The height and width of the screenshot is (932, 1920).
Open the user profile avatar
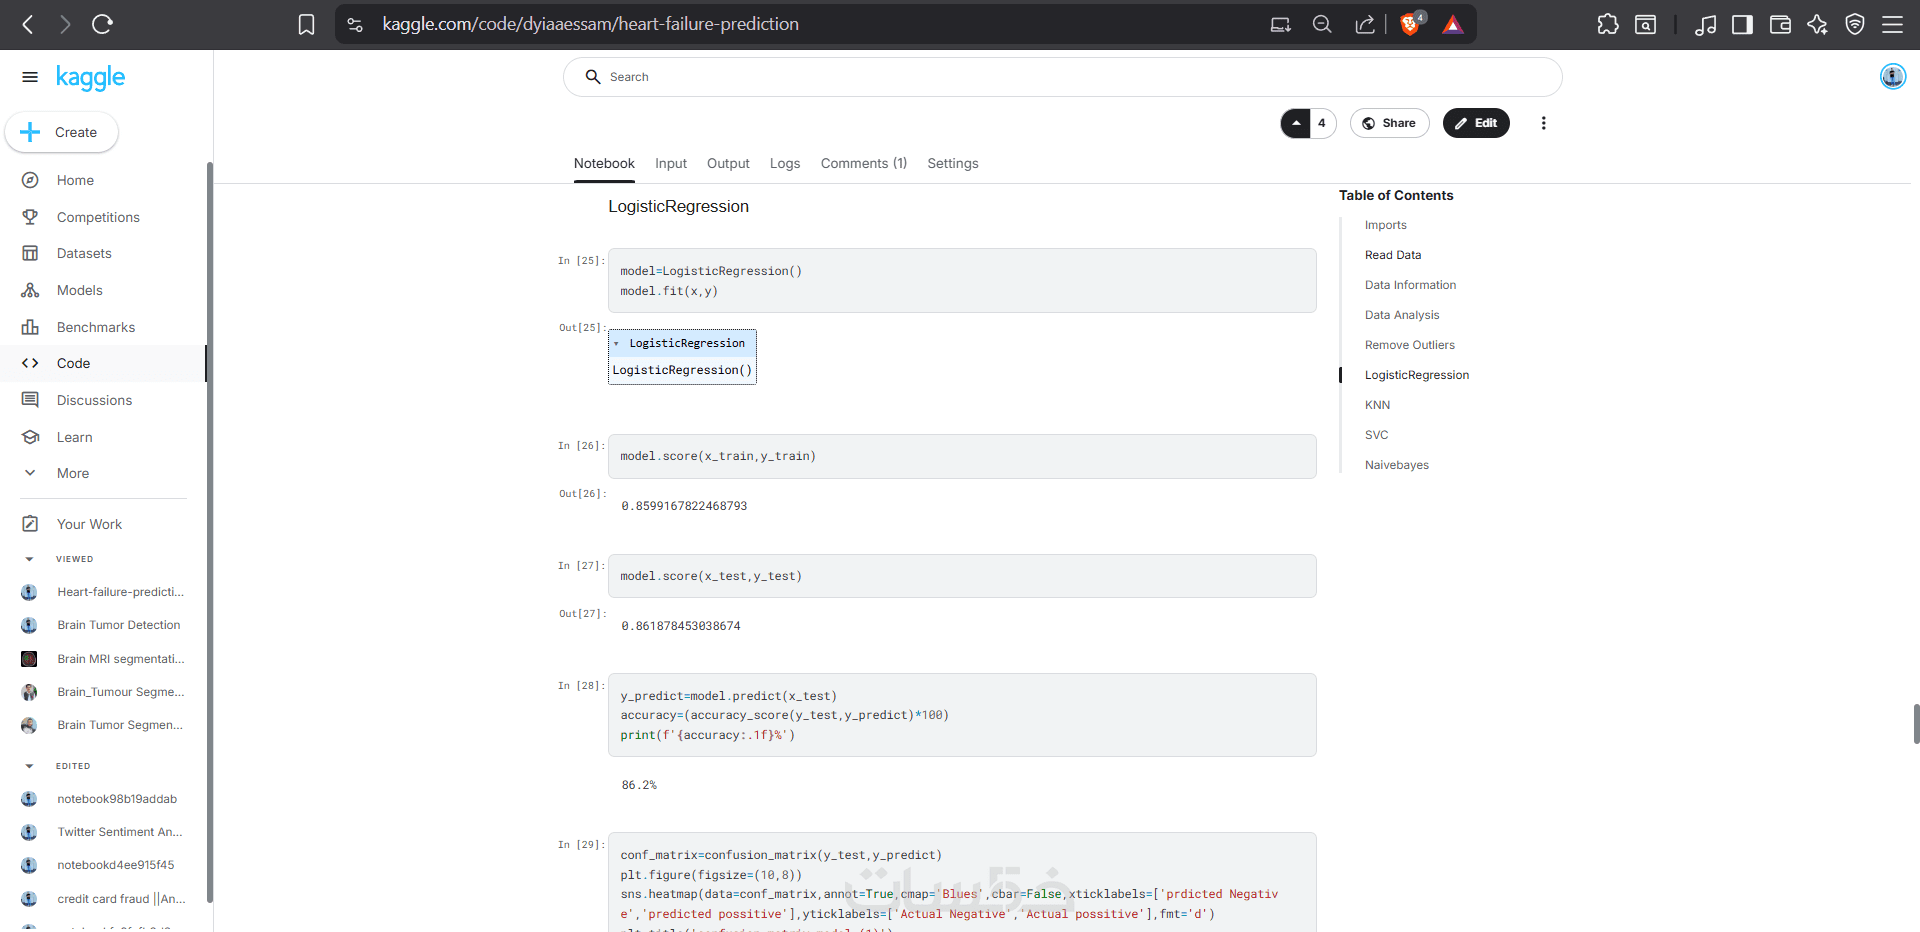(x=1892, y=76)
